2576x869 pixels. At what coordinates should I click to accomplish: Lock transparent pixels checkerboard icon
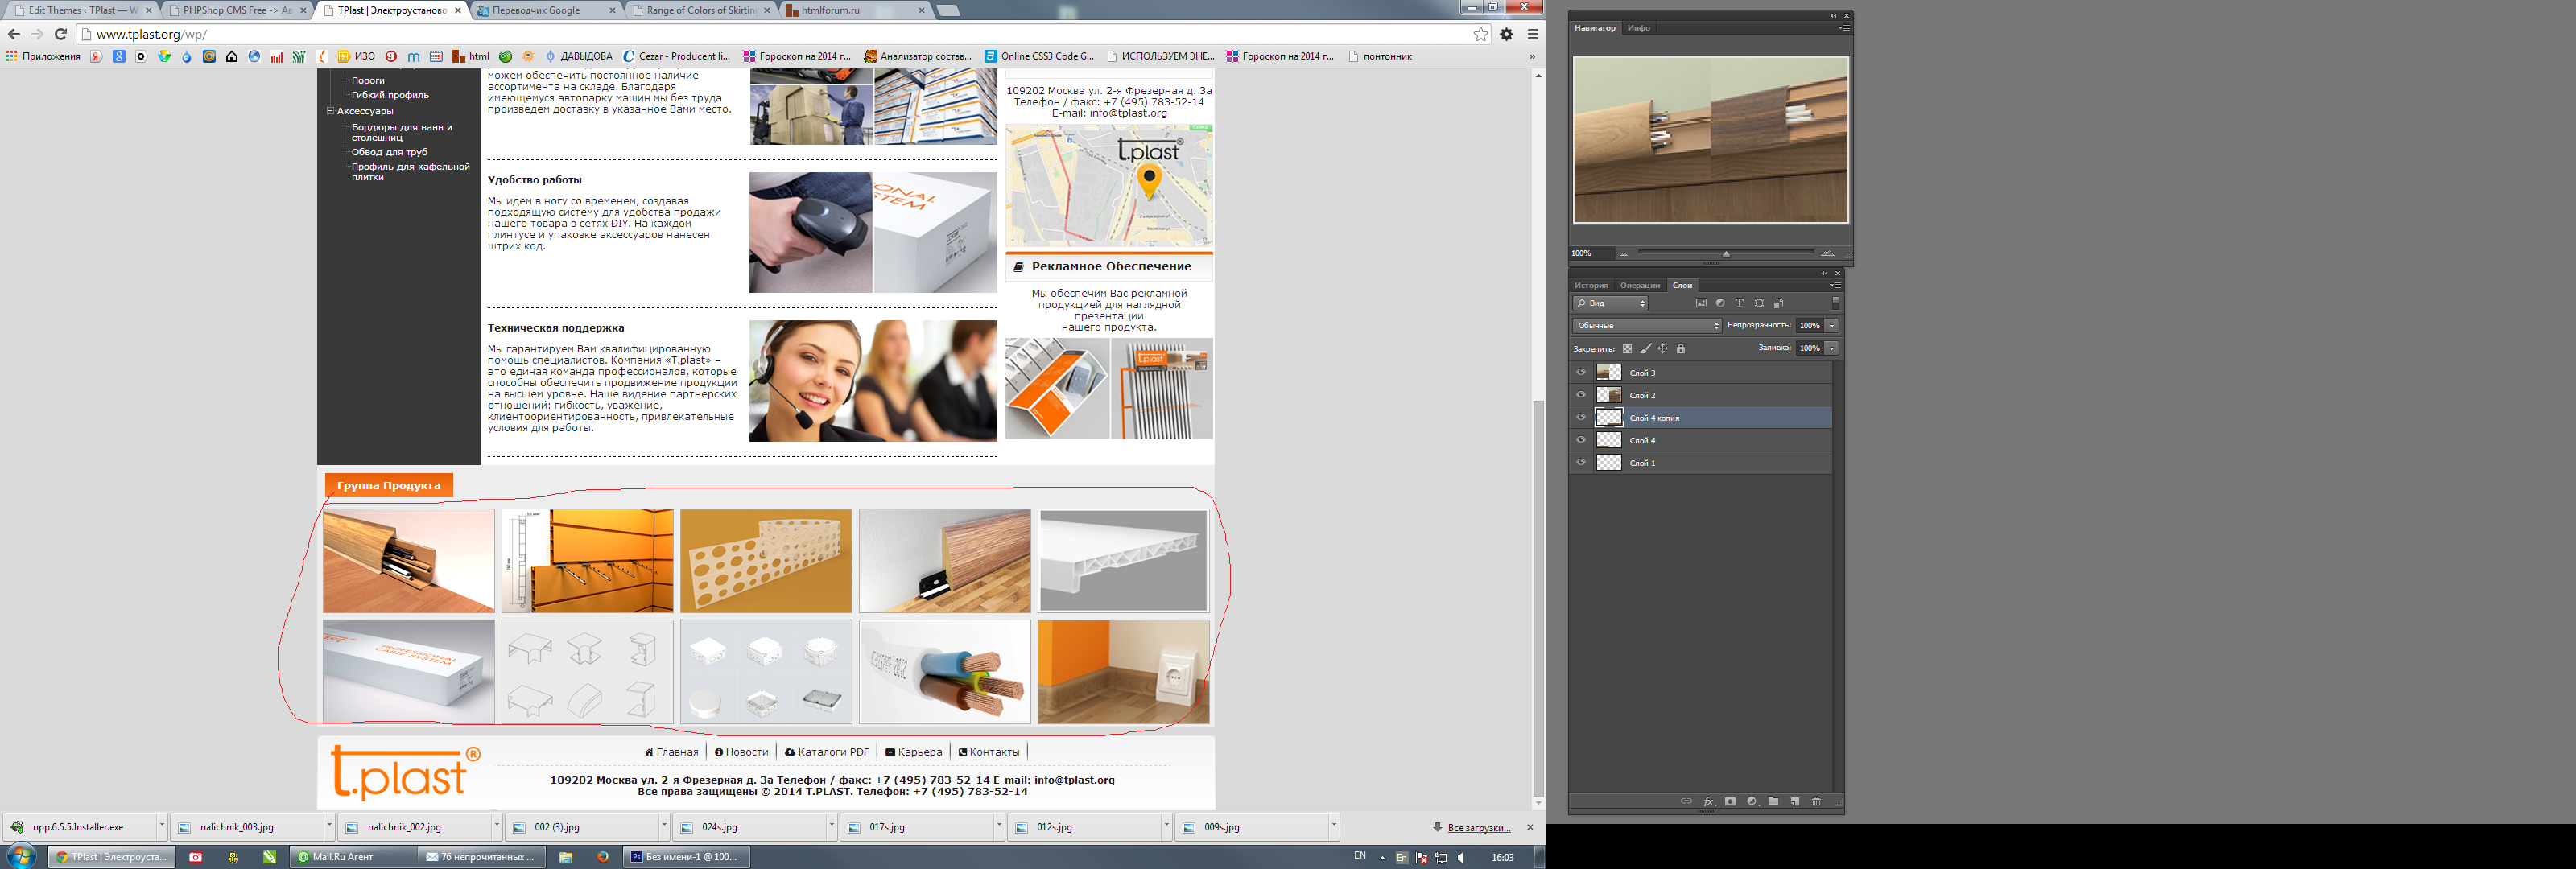tap(1627, 349)
